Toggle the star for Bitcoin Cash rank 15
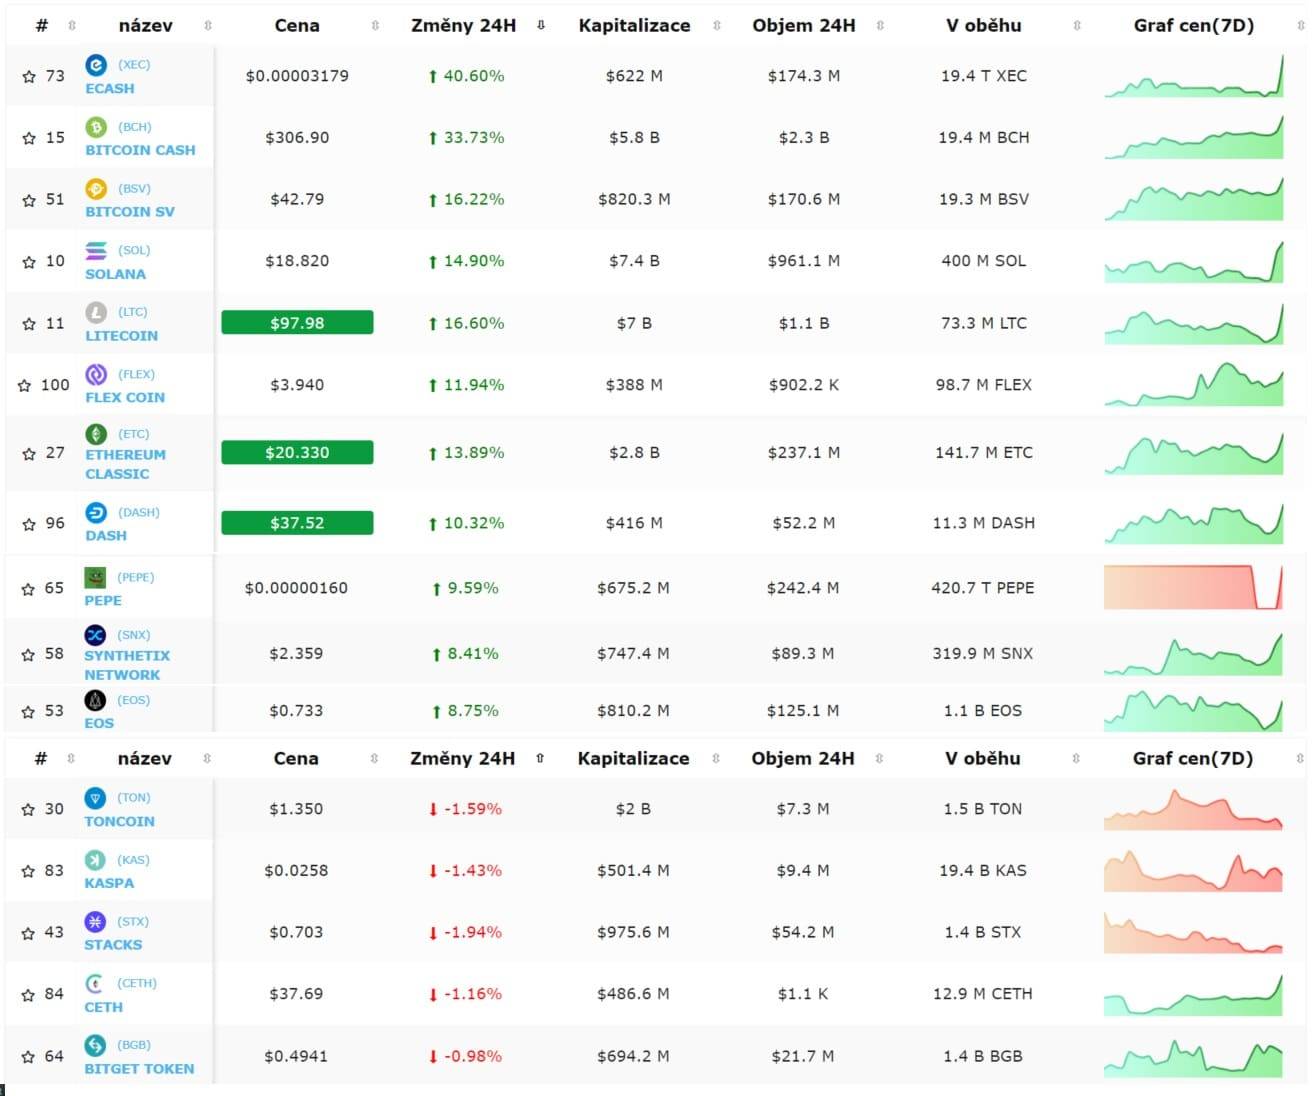Image resolution: width=1312 pixels, height=1096 pixels. pos(29,138)
